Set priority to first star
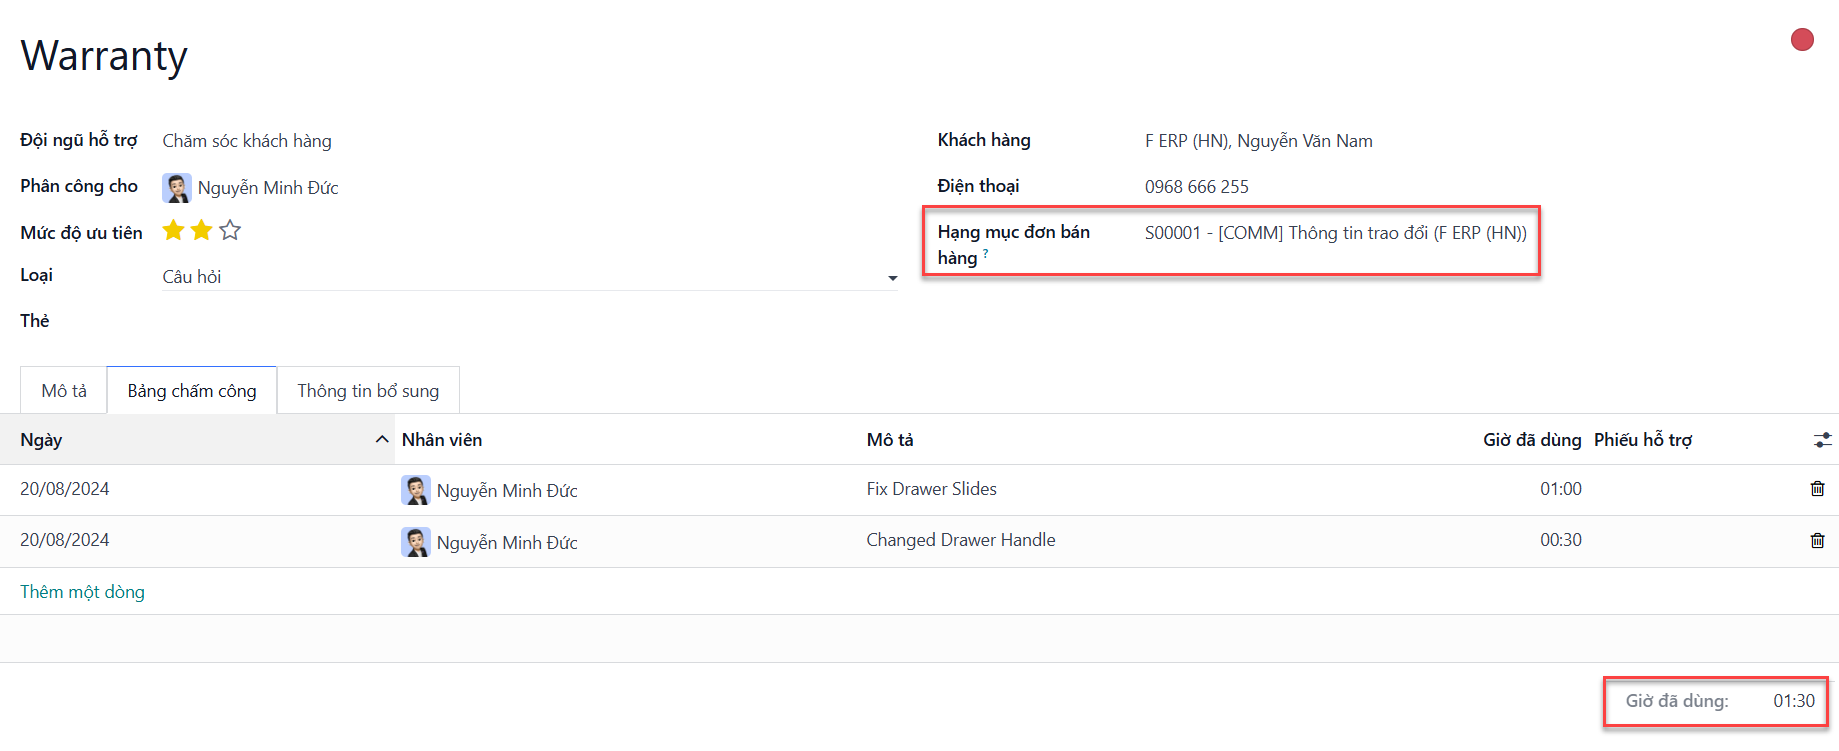 pyautogui.click(x=173, y=231)
